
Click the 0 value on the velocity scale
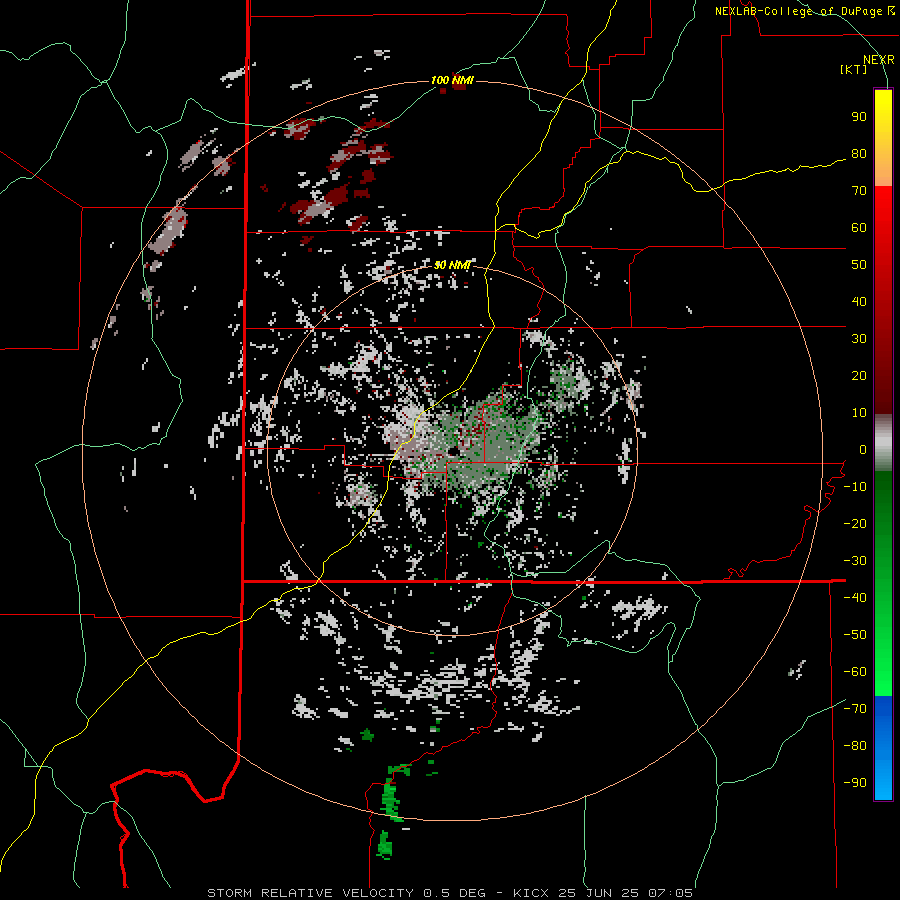click(863, 450)
